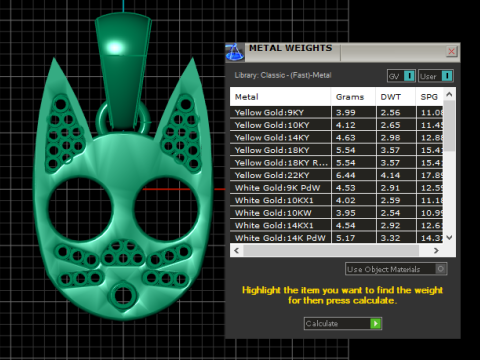
Task: Click the horizontal scroll right arrow
Action: [x=436, y=250]
